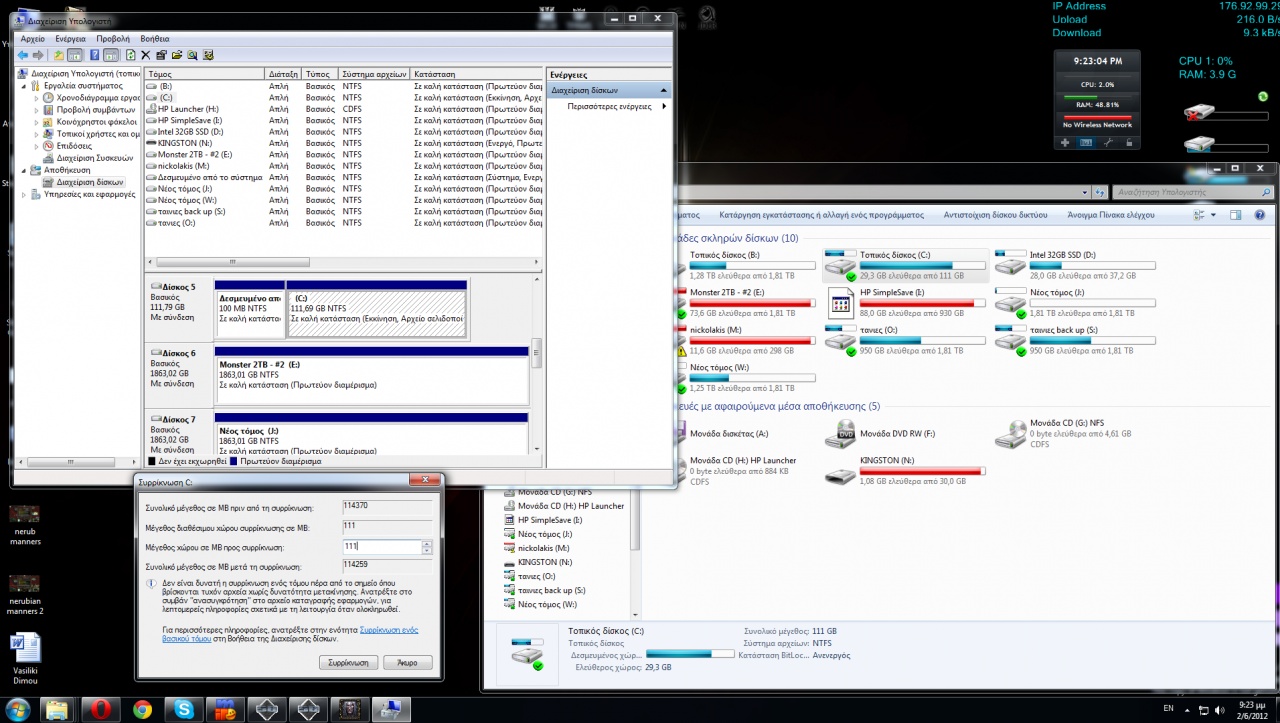Viewport: 1280px width, 723px height.
Task: Click Άνοιγμα Πίνακα ελέγχου in Explorer toolbar
Action: (x=1110, y=215)
